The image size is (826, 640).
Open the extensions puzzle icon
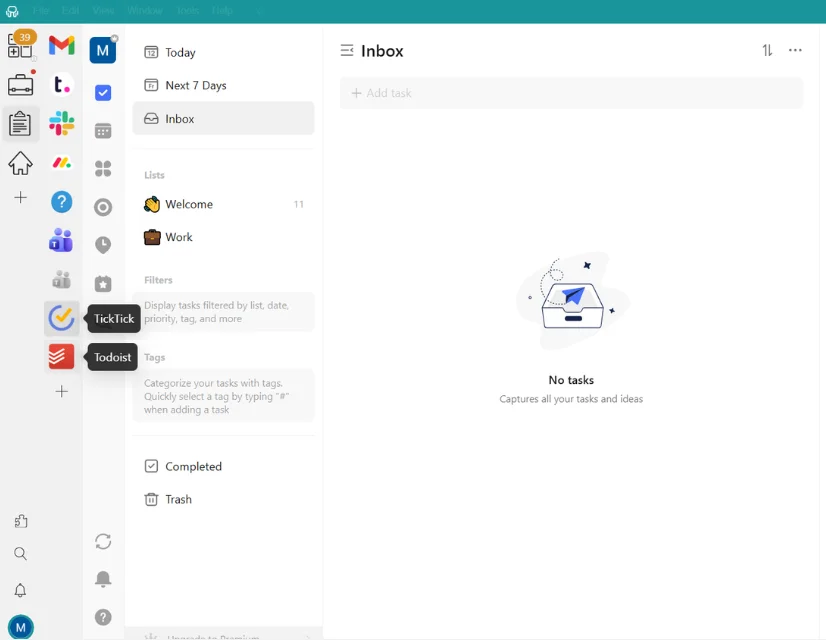(x=21, y=521)
